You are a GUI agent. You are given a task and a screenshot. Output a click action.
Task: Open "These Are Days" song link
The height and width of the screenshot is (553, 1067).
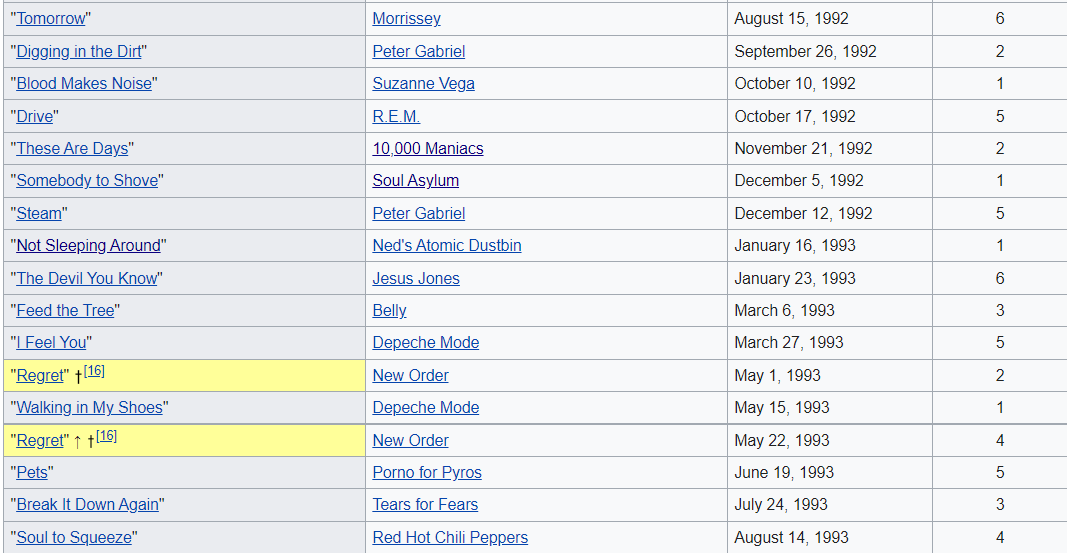pos(72,148)
